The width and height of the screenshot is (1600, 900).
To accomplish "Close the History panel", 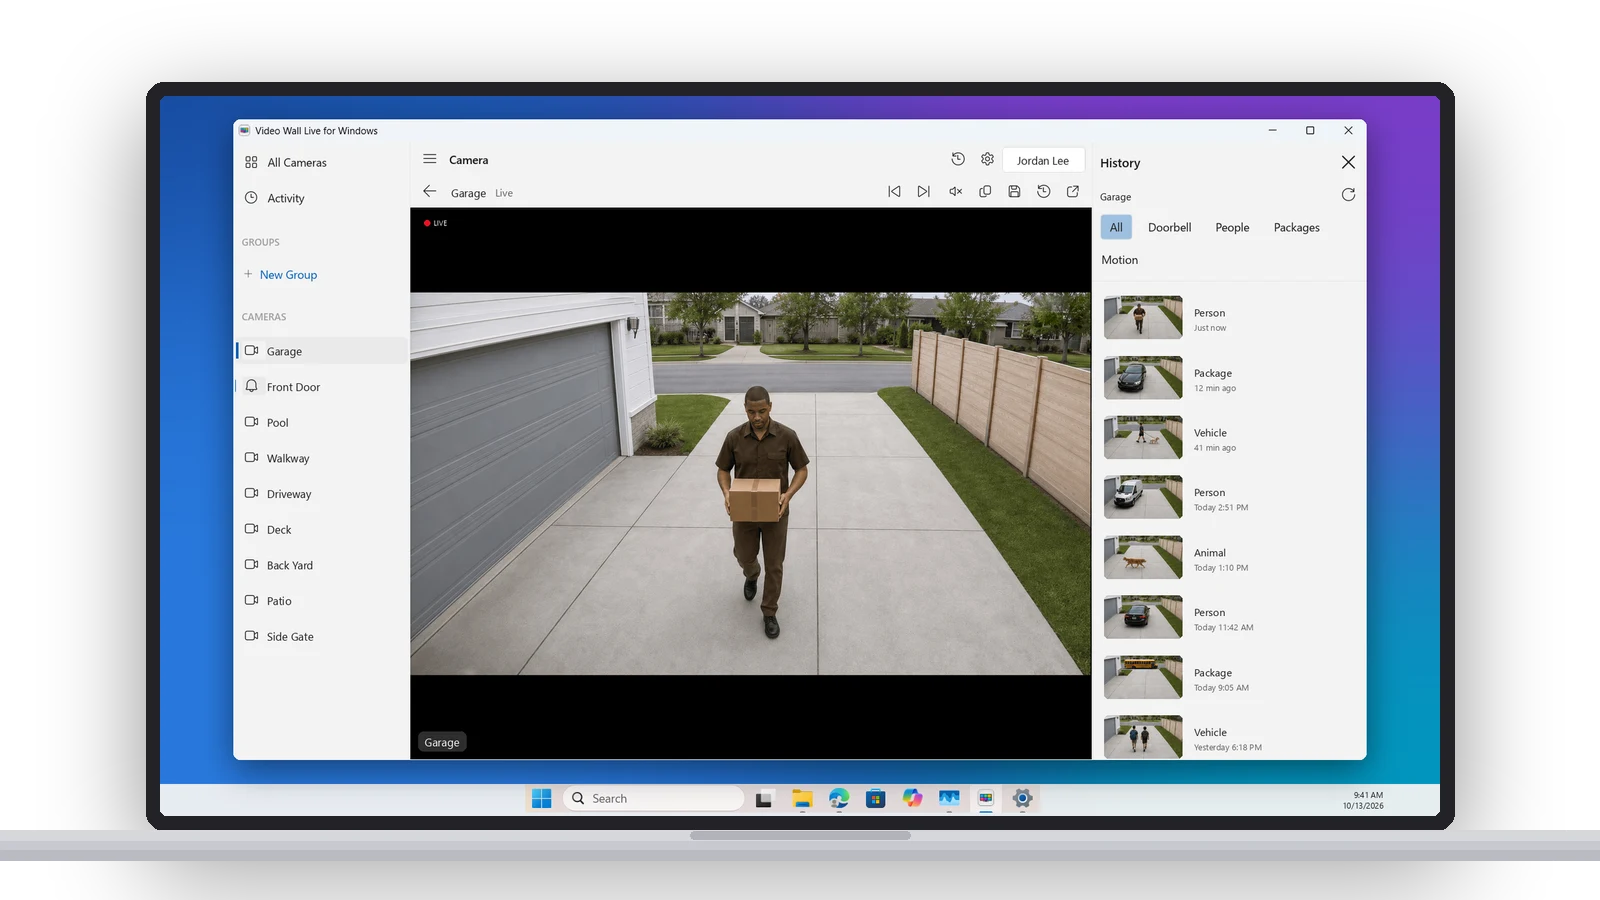I will pyautogui.click(x=1348, y=162).
